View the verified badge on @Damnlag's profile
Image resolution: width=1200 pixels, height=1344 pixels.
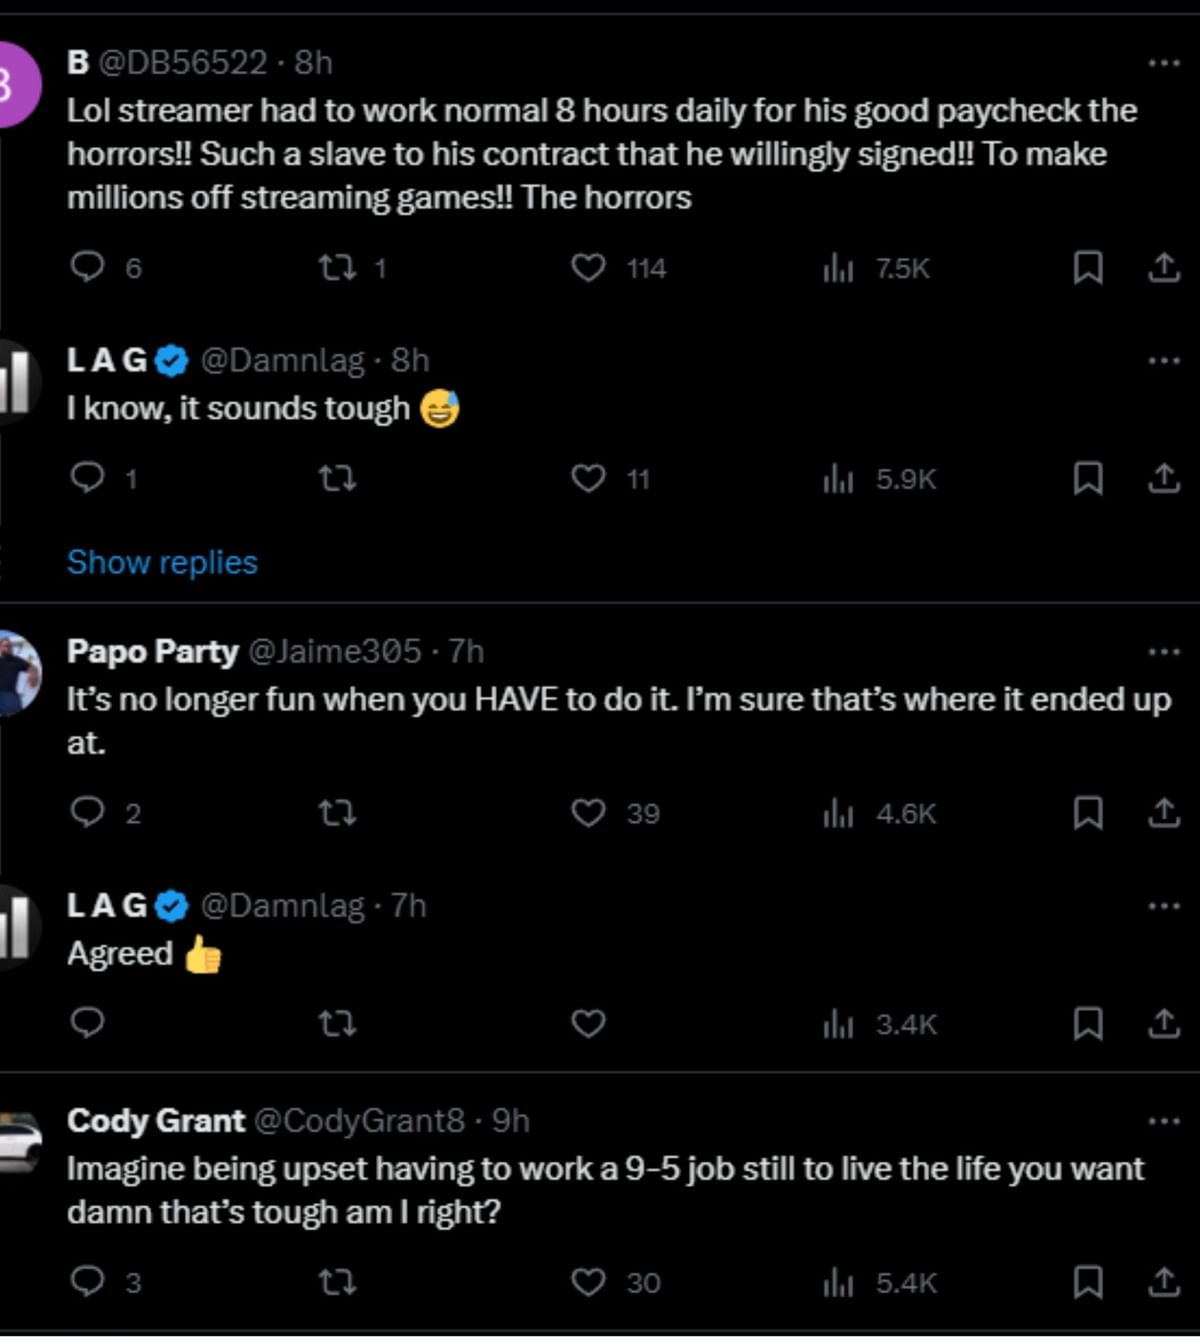[170, 359]
